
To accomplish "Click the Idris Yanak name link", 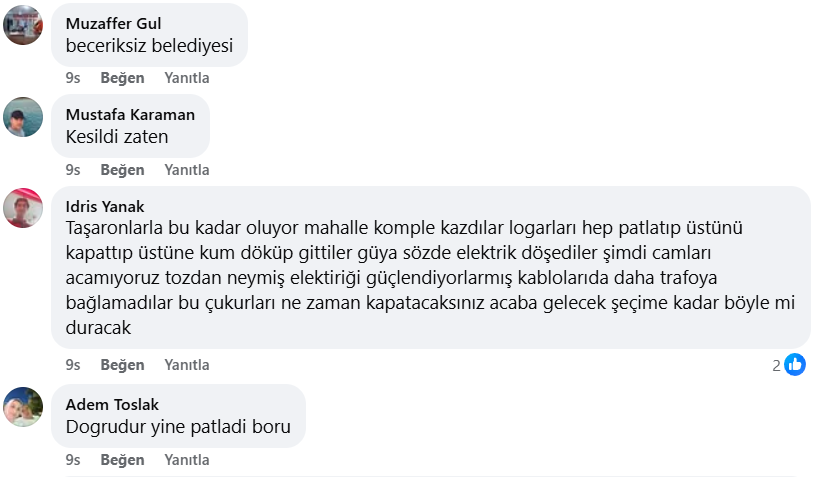I will click(x=97, y=206).
